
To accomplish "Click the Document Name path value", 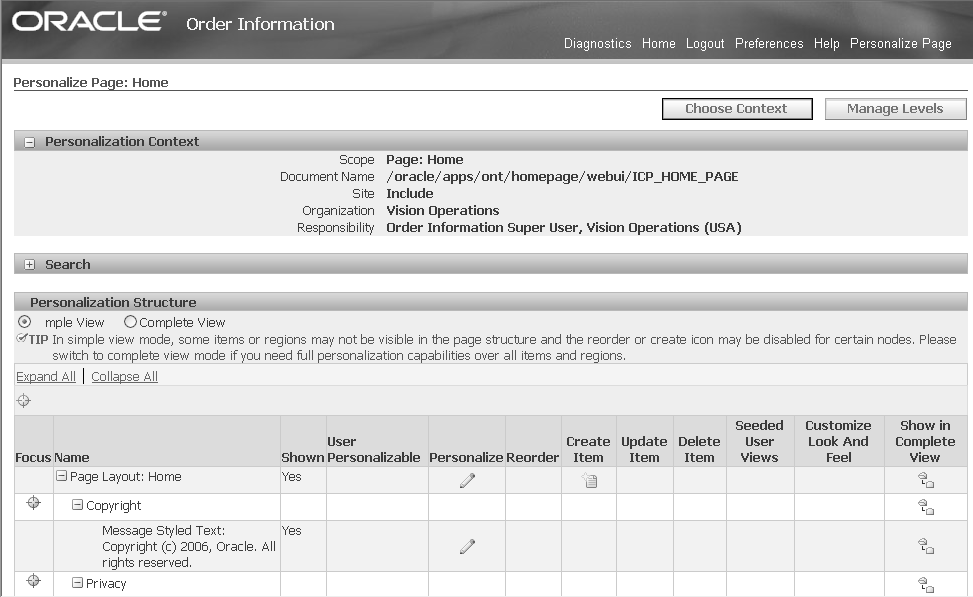I will tap(562, 177).
